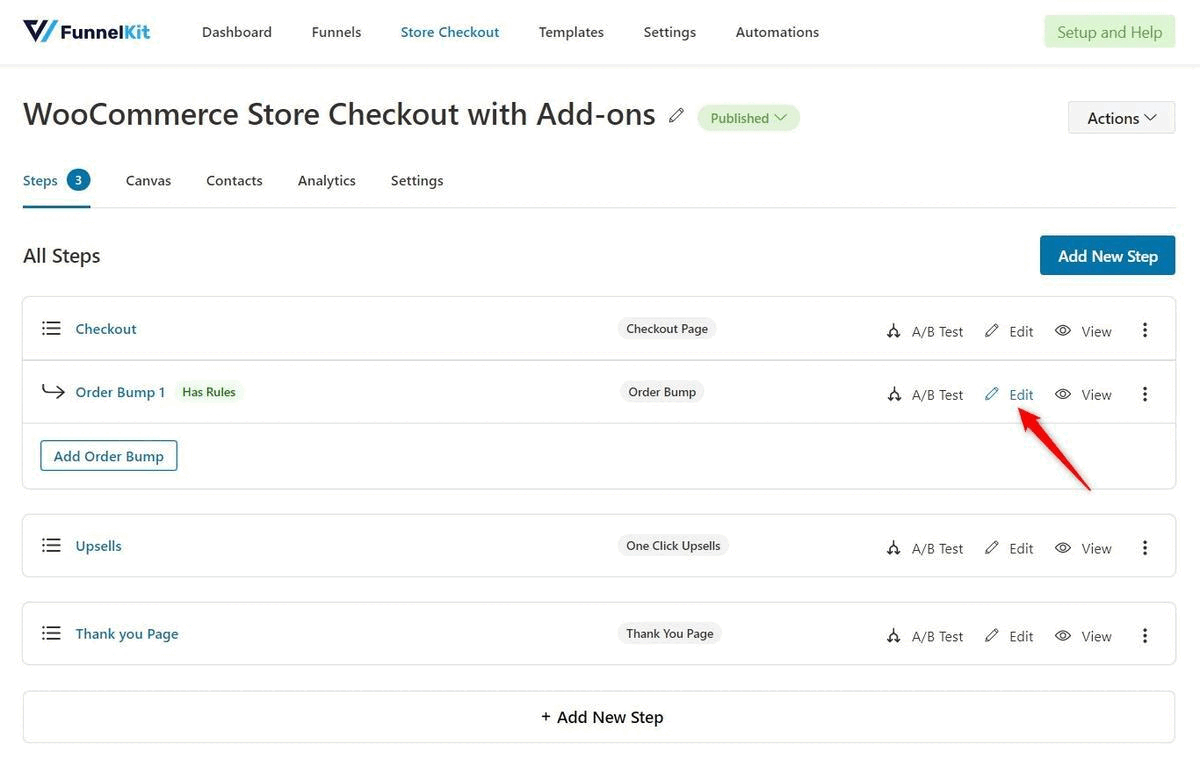Click the Add Order Bump button
This screenshot has width=1200, height=760.
pyautogui.click(x=109, y=456)
